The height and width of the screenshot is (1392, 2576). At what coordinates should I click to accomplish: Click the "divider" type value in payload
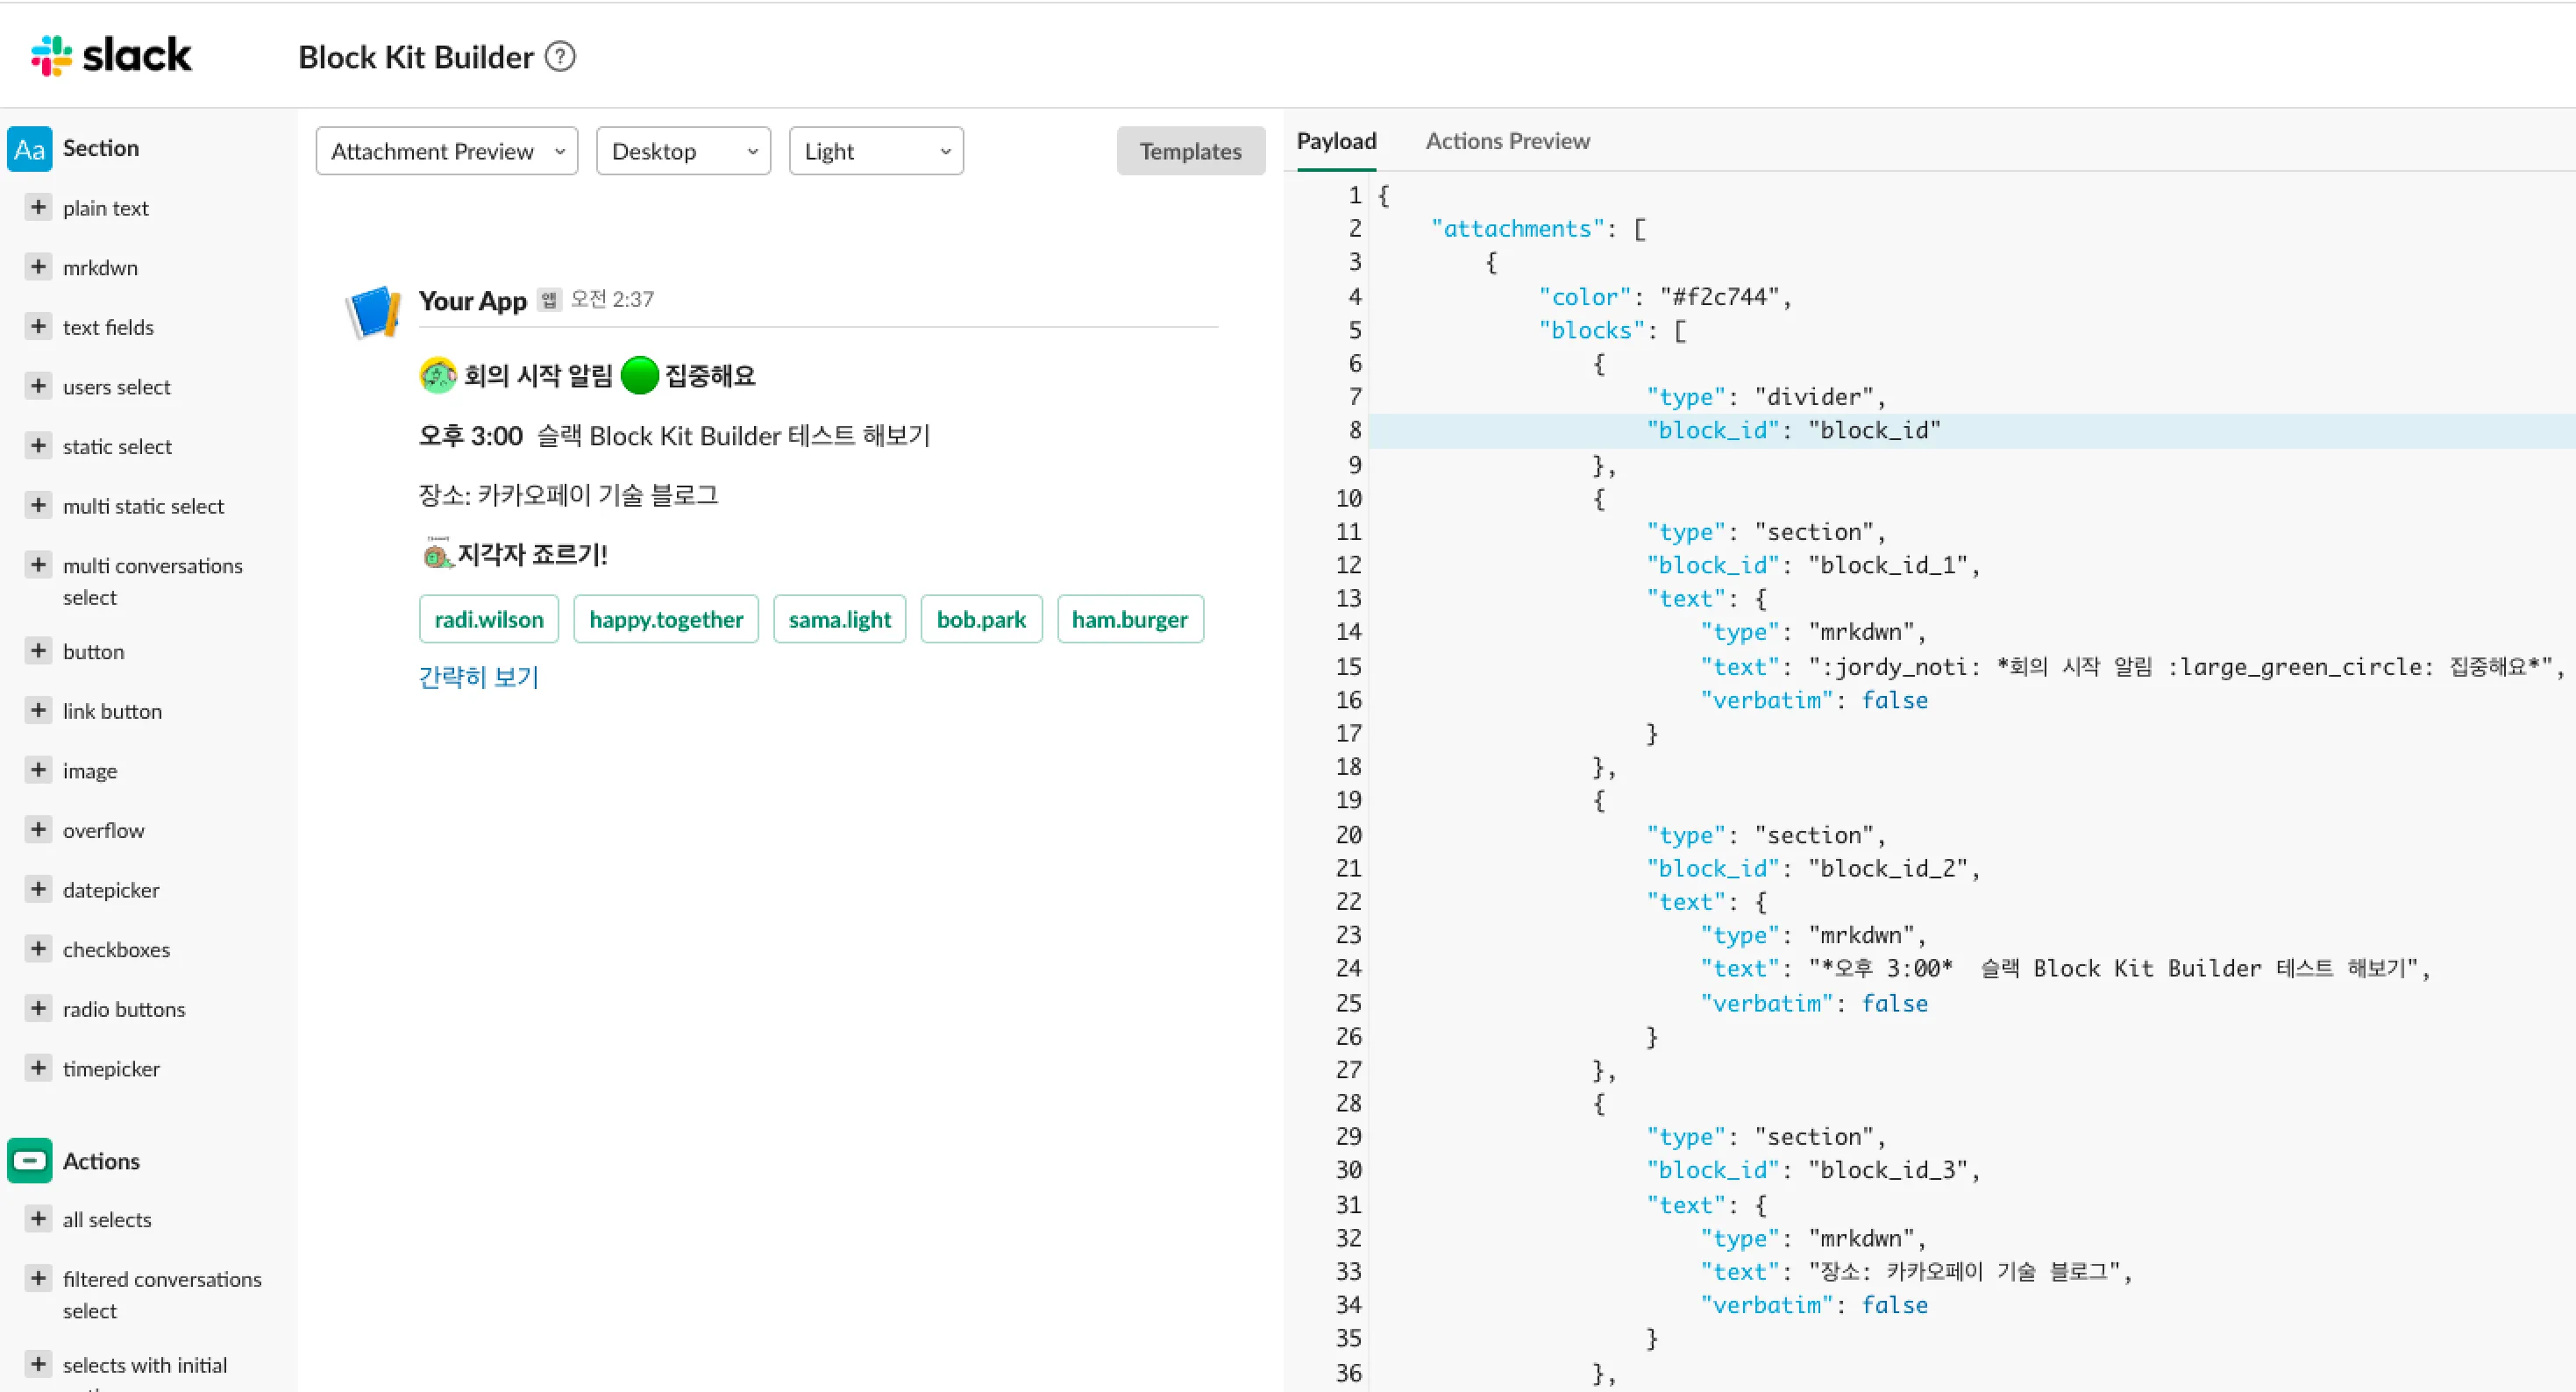point(1814,397)
